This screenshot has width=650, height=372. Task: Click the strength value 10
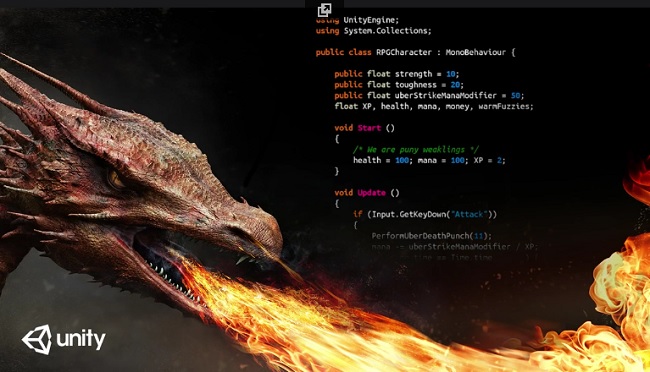point(451,74)
